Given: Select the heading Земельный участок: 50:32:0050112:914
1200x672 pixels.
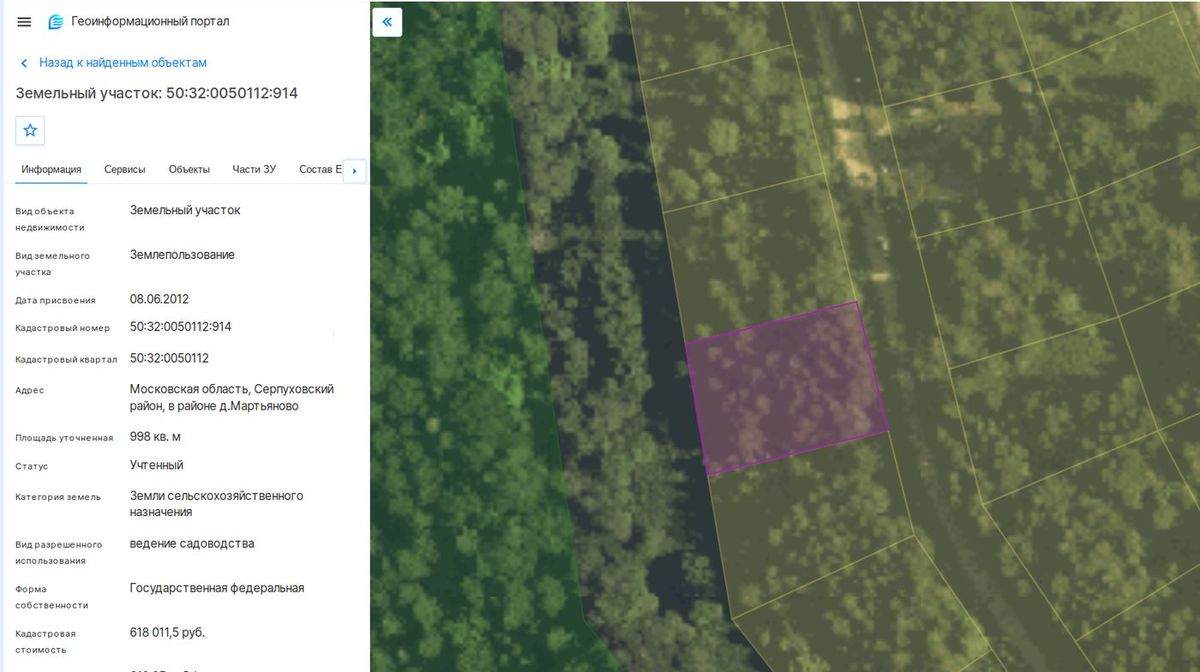Looking at the screenshot, I should (157, 93).
